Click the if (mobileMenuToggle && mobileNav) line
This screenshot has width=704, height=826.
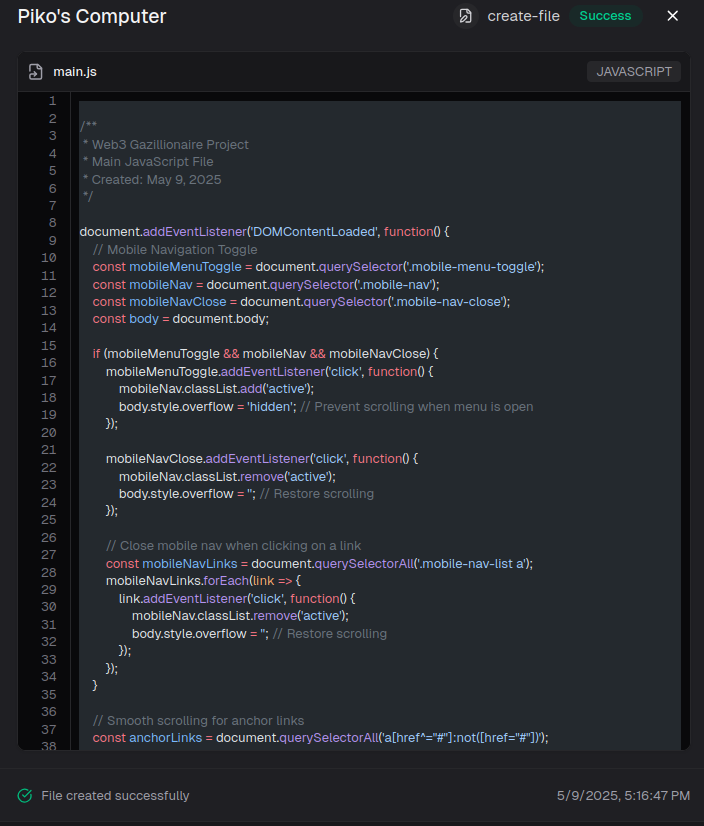tap(266, 354)
